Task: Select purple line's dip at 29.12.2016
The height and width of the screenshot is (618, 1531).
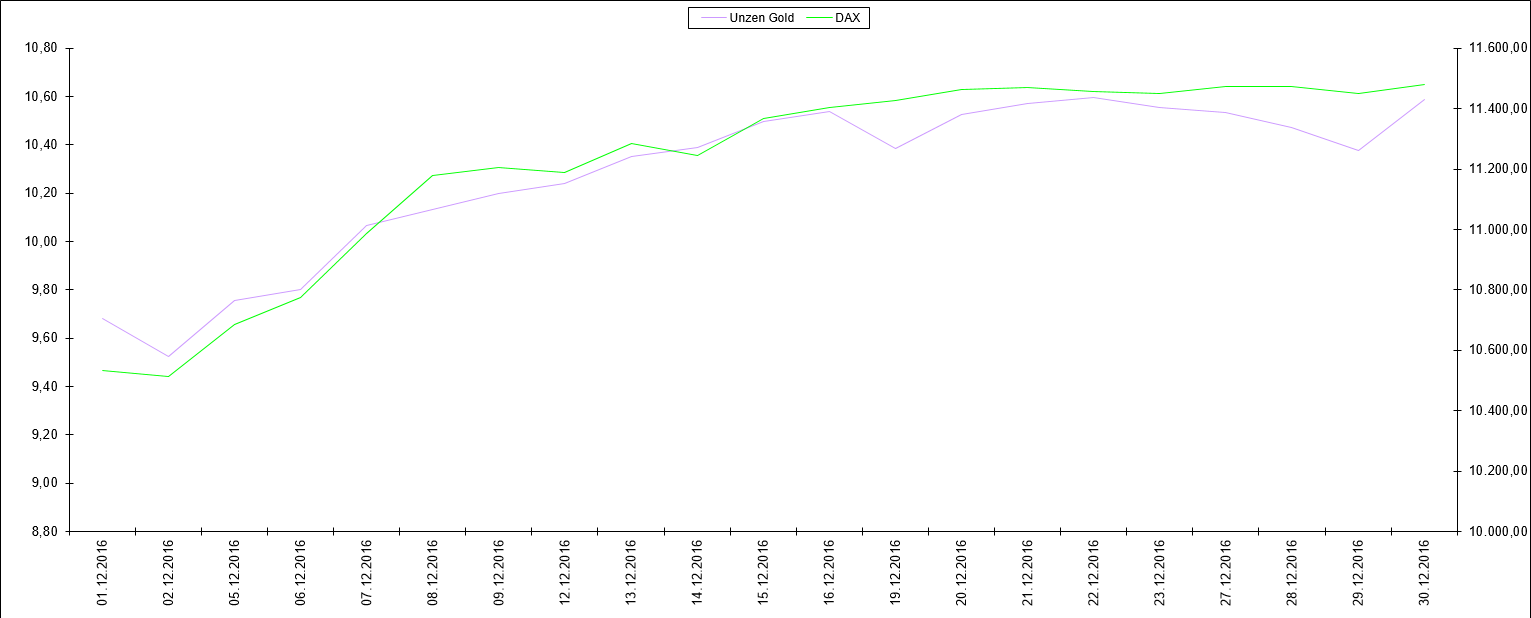Action: [1358, 151]
